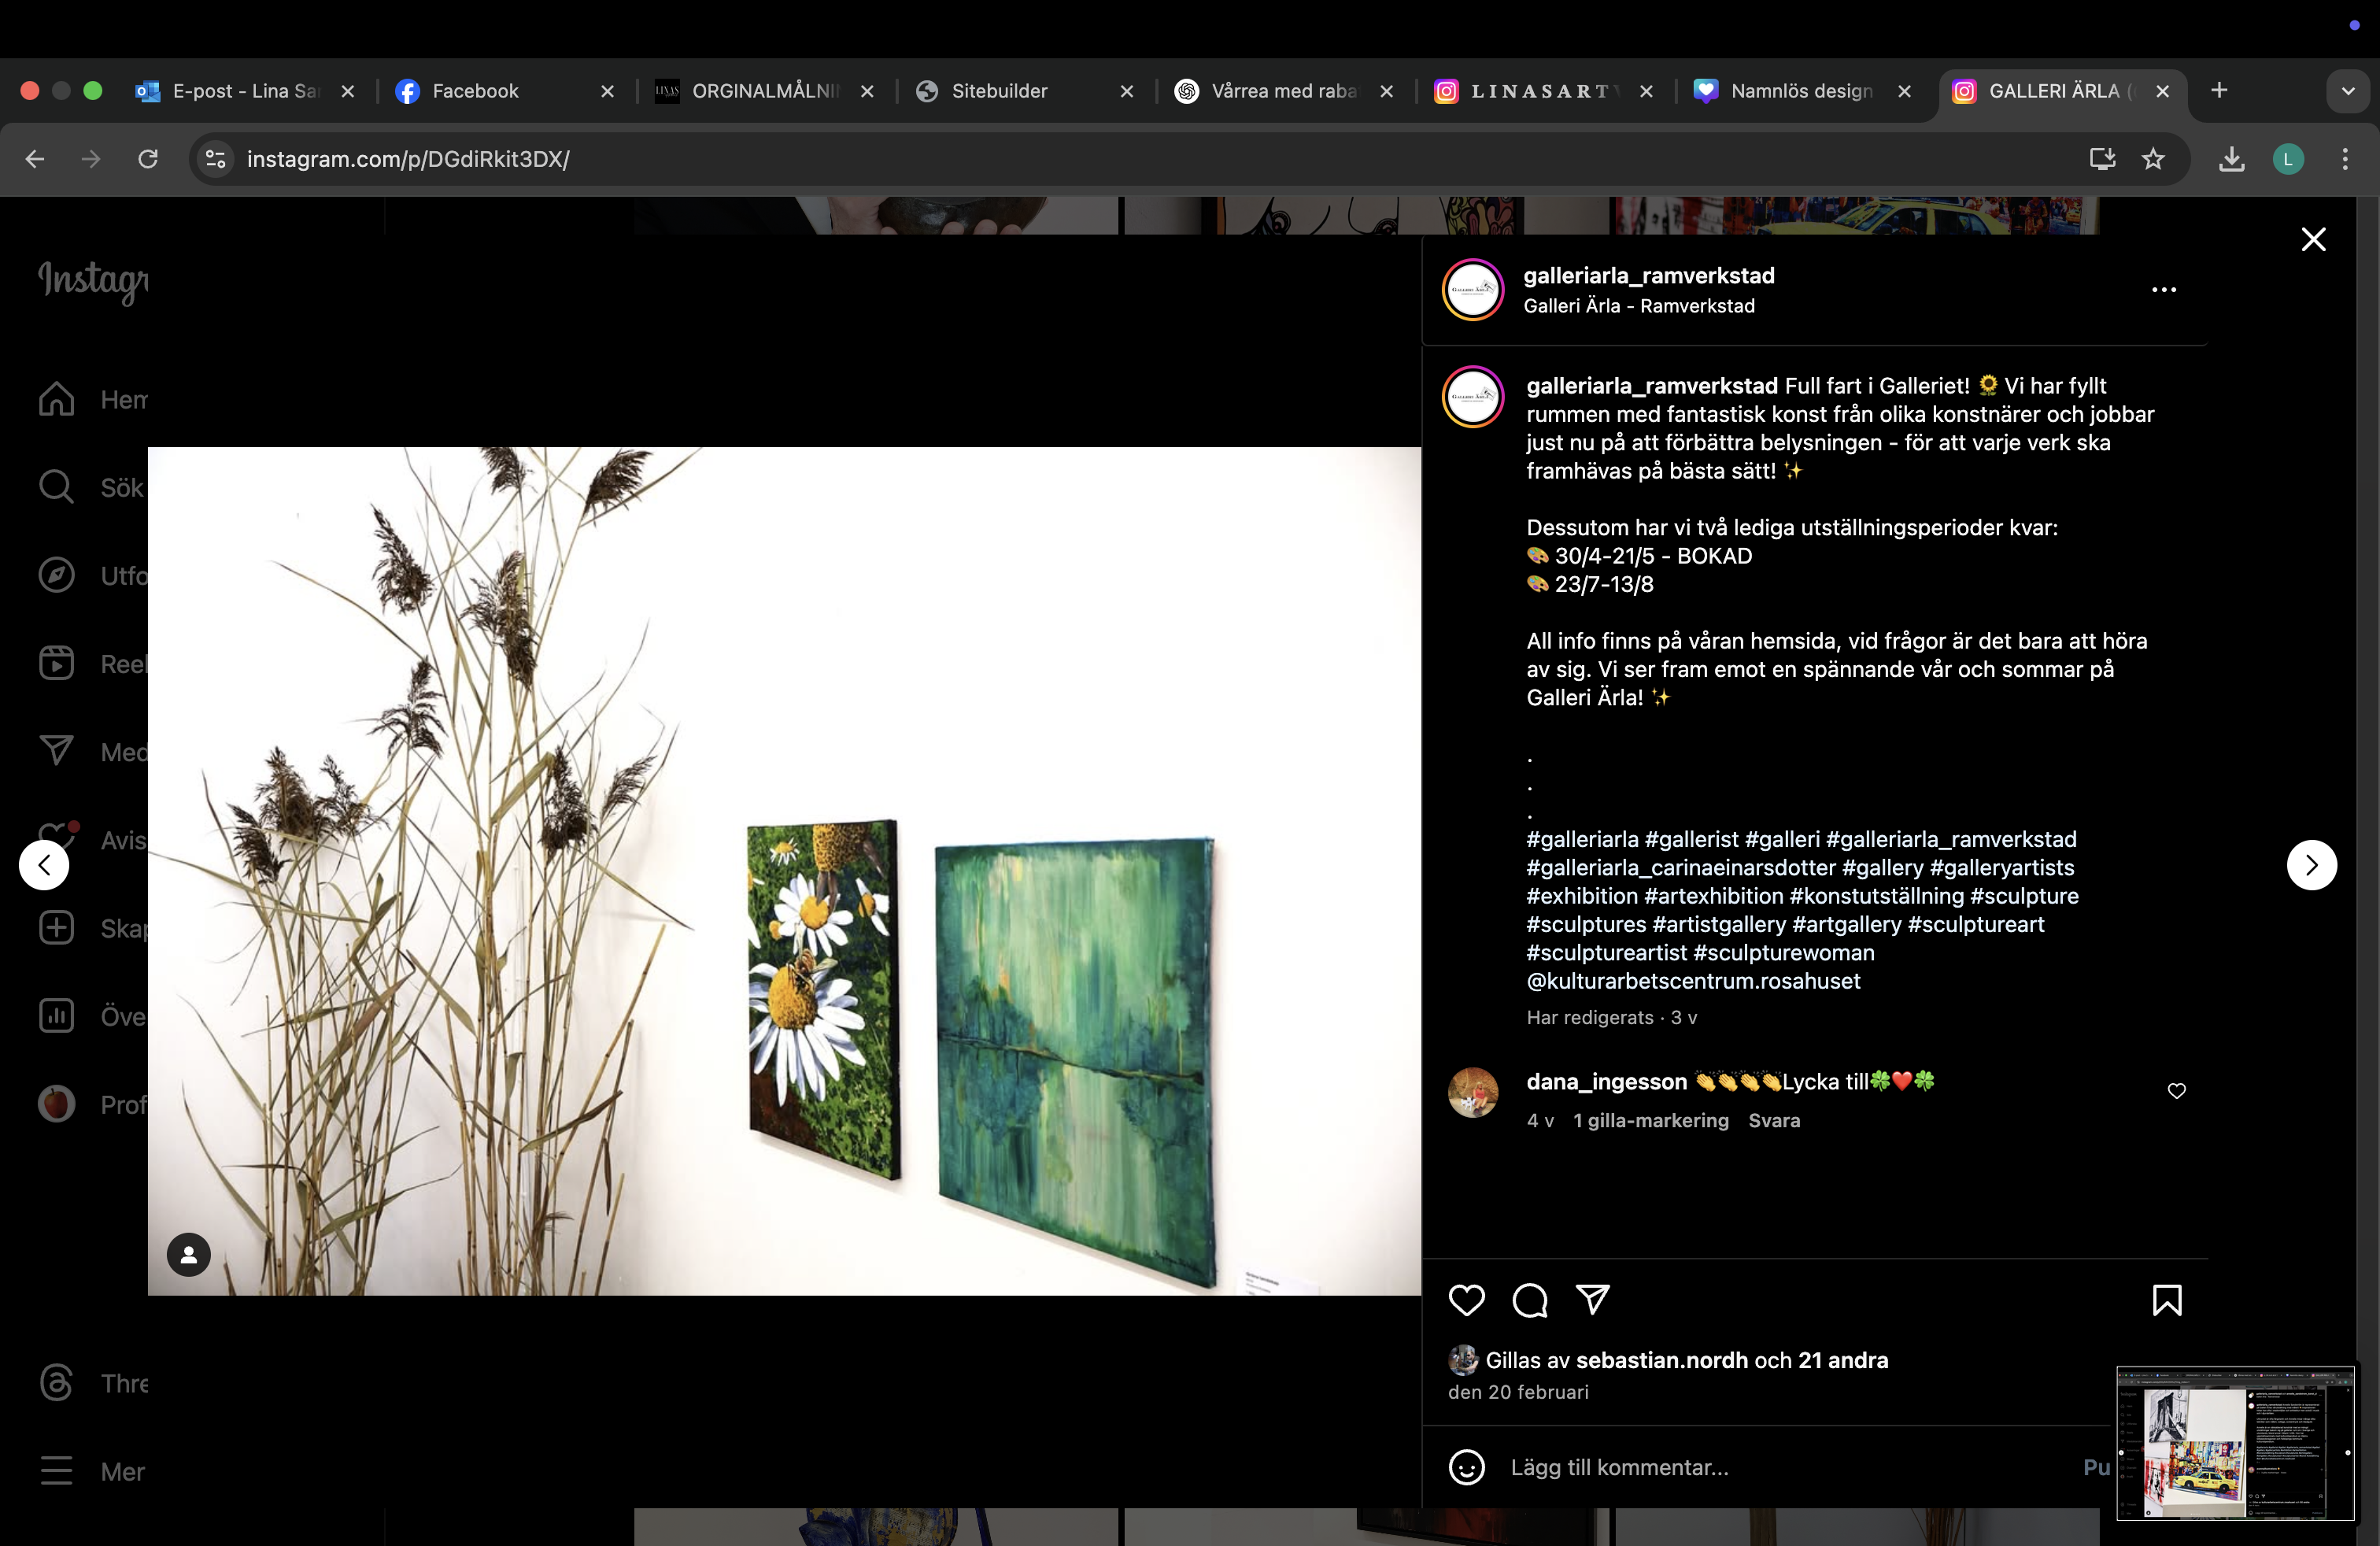Click the Galleri Ärla - Ramverkstad location
The width and height of the screenshot is (2380, 1546).
click(1639, 306)
